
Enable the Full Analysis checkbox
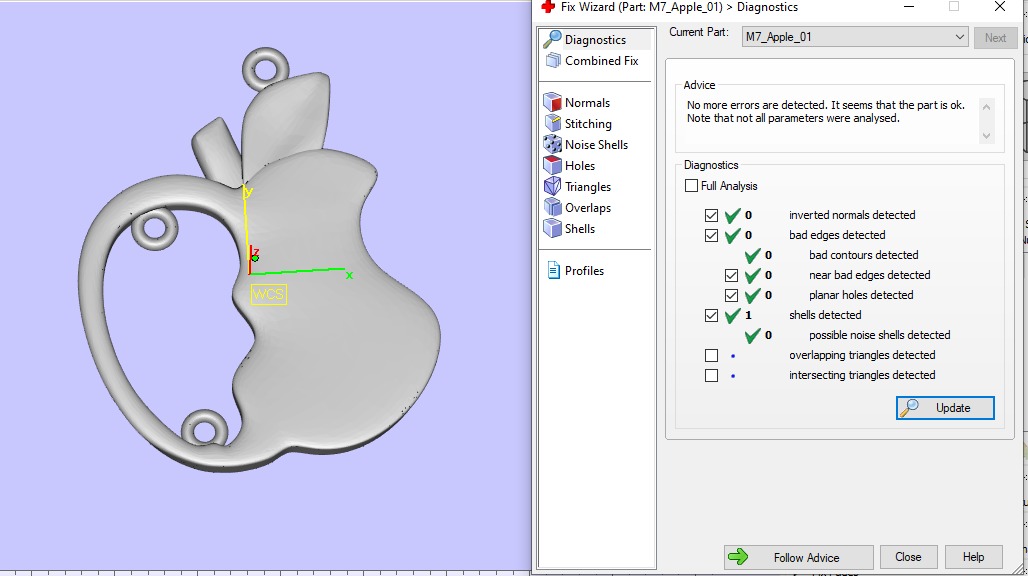pos(691,185)
